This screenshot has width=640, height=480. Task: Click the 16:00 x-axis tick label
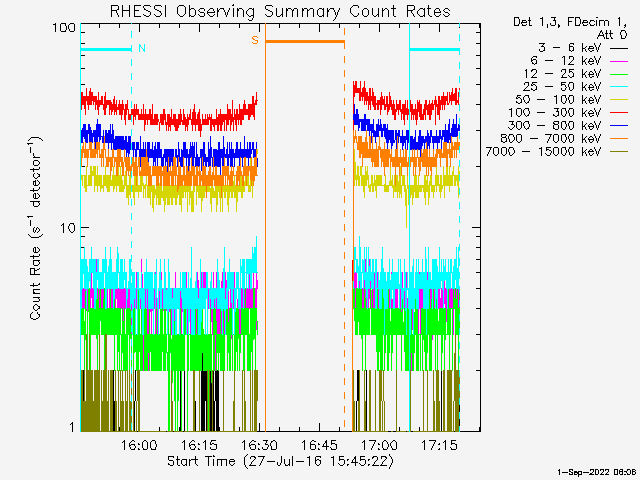139,445
